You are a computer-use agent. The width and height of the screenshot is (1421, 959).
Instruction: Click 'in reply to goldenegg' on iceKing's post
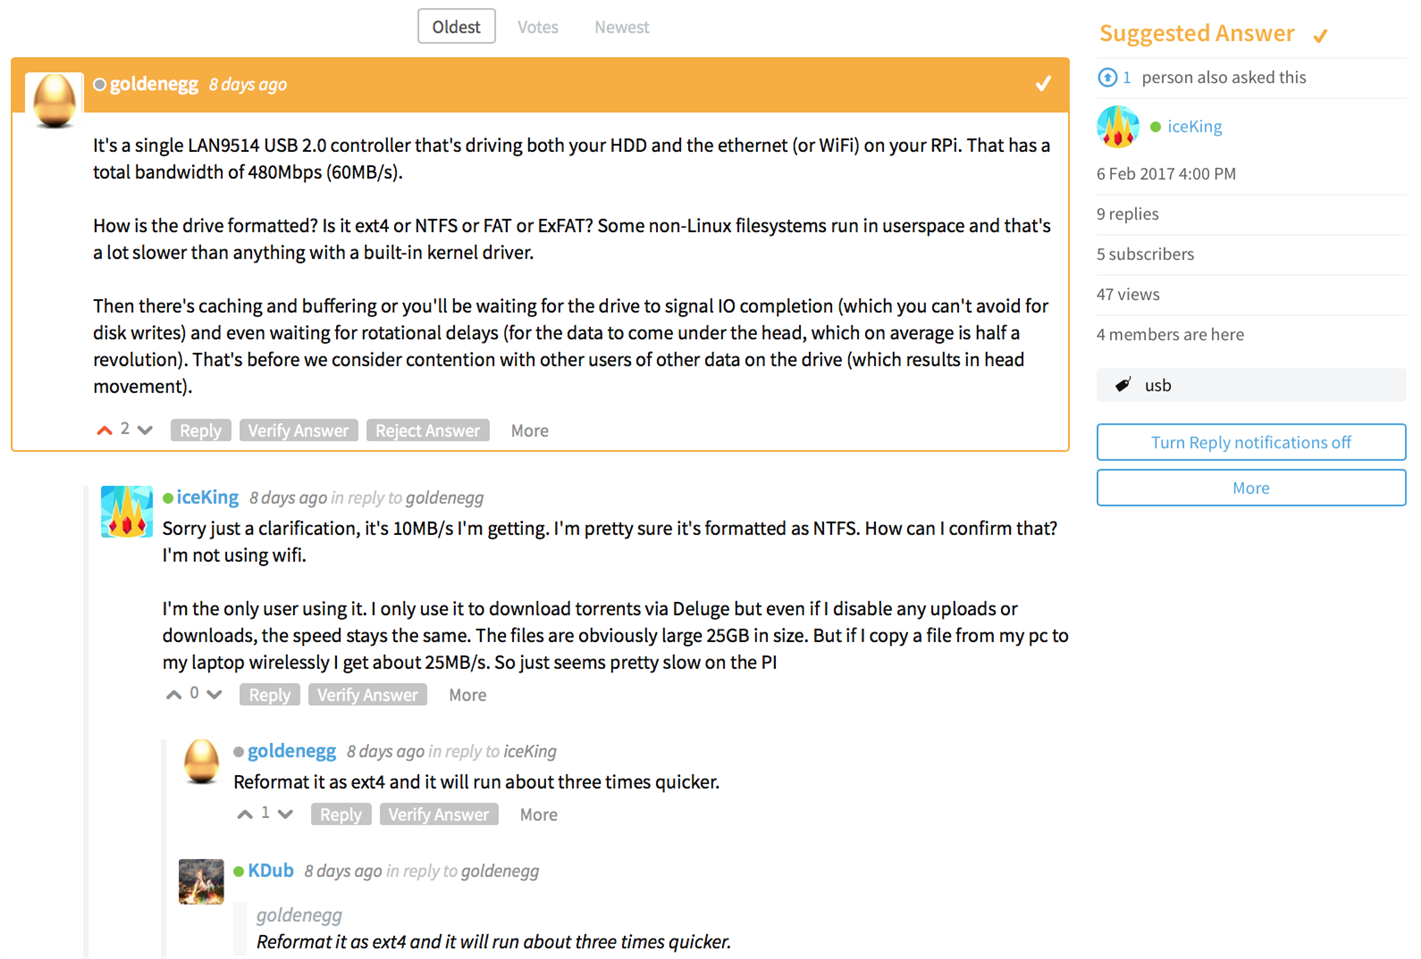(407, 498)
